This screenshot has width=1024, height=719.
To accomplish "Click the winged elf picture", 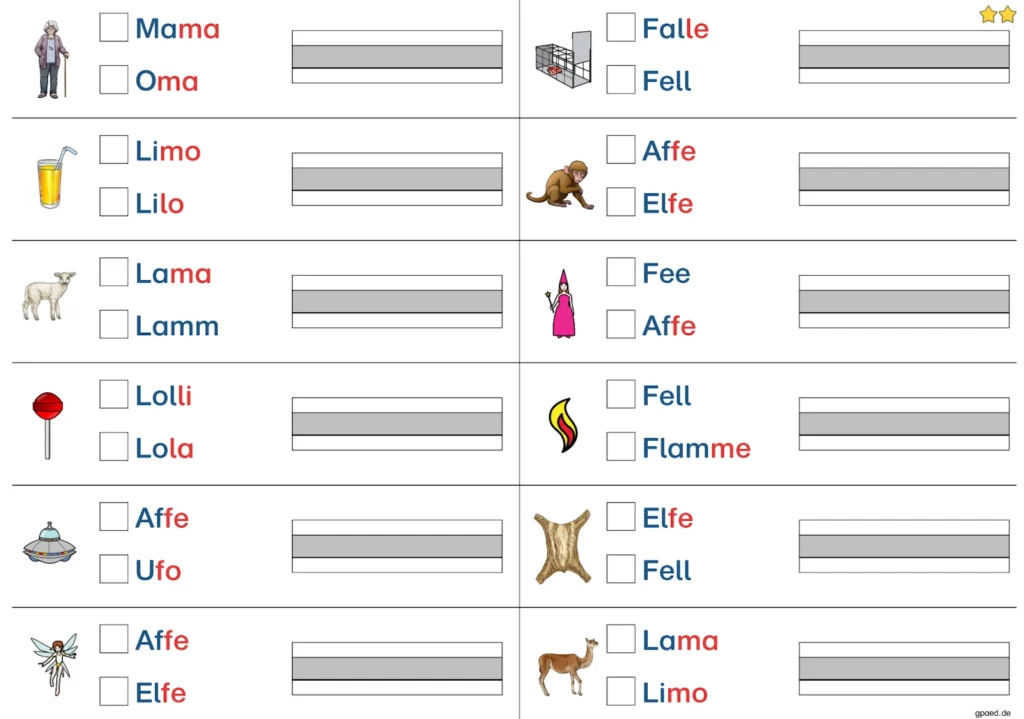I will (x=53, y=664).
